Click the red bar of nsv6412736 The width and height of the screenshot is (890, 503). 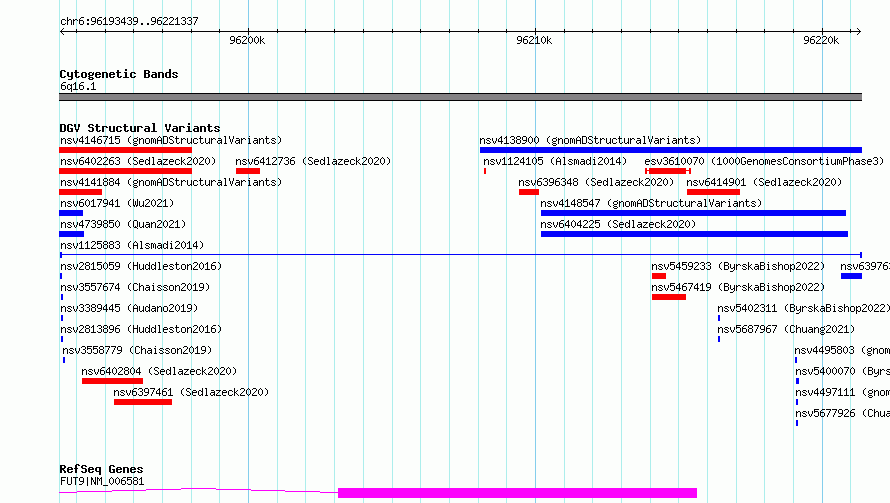(x=247, y=171)
